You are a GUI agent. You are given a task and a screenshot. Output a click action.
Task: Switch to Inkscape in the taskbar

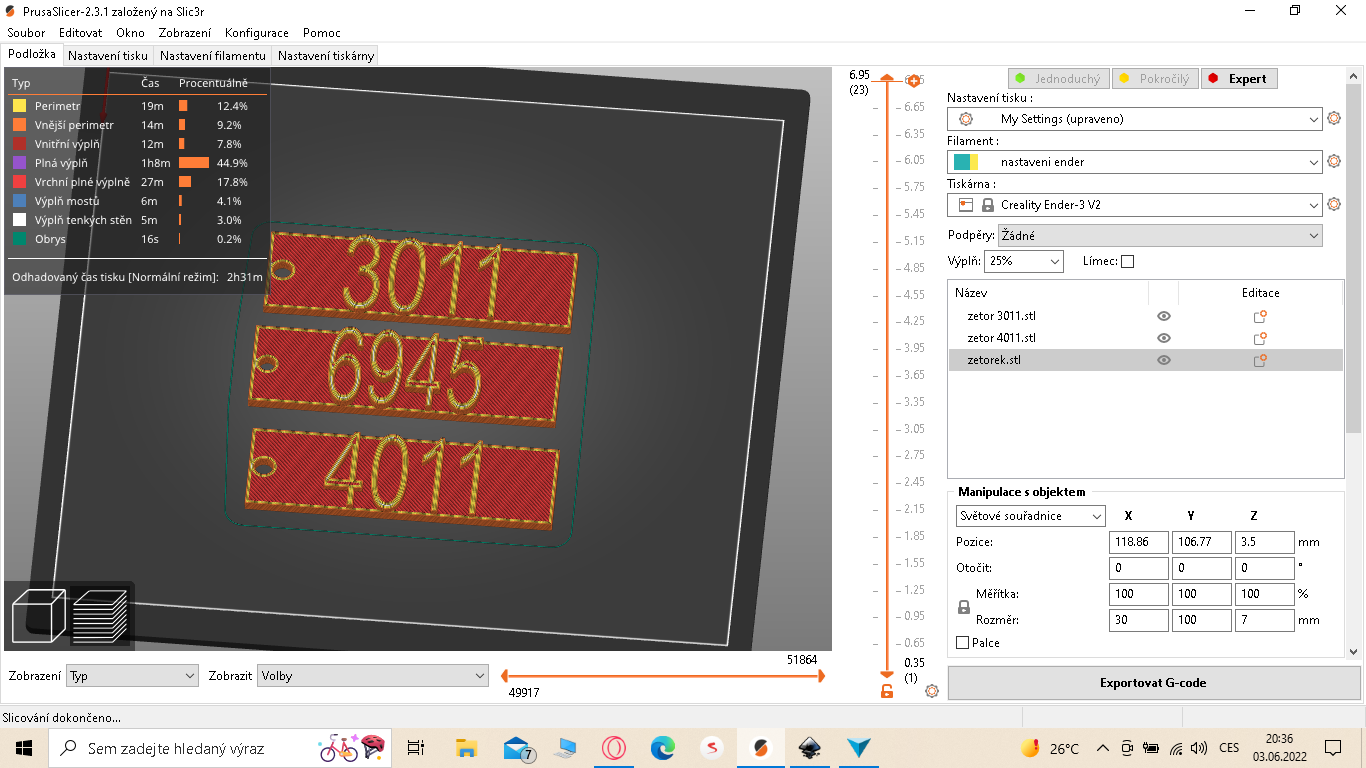pyautogui.click(x=809, y=747)
